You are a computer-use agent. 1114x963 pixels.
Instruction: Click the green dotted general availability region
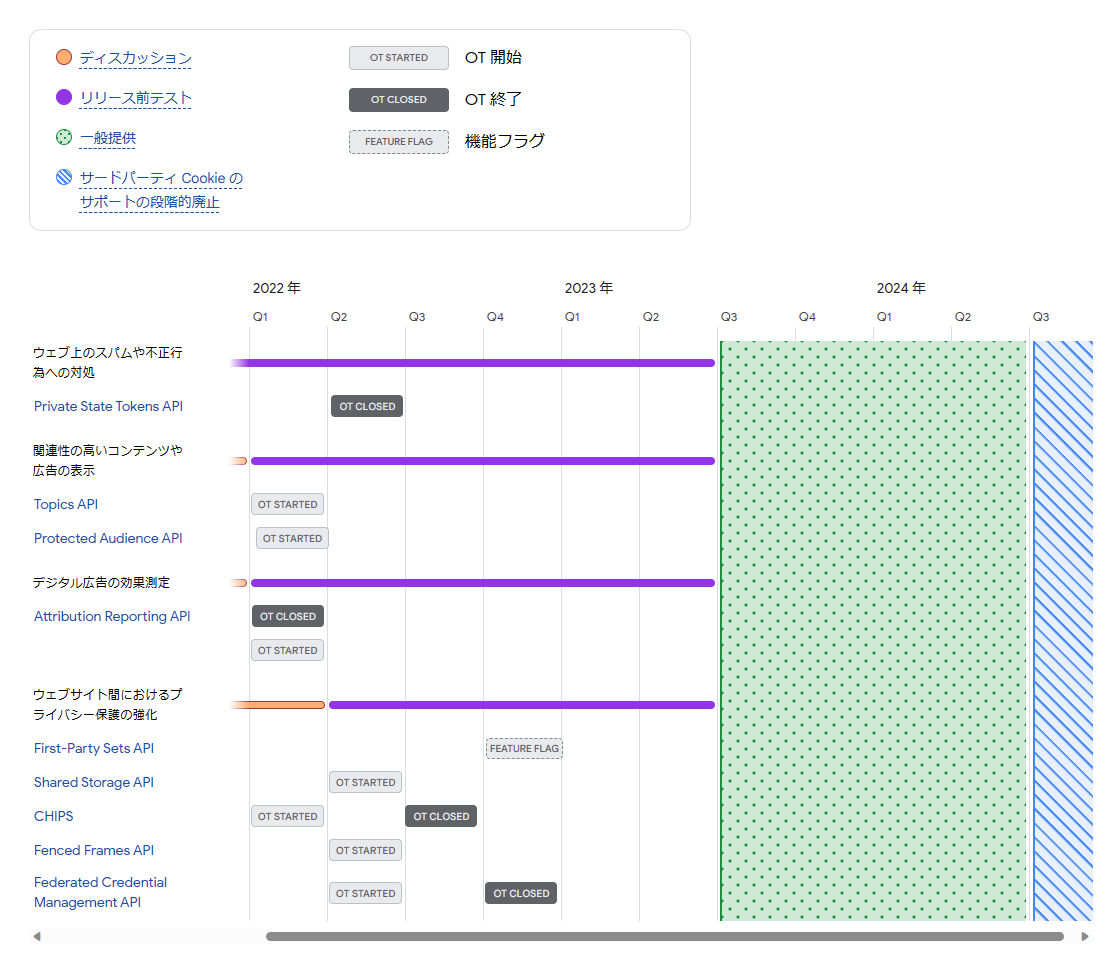tap(873, 630)
